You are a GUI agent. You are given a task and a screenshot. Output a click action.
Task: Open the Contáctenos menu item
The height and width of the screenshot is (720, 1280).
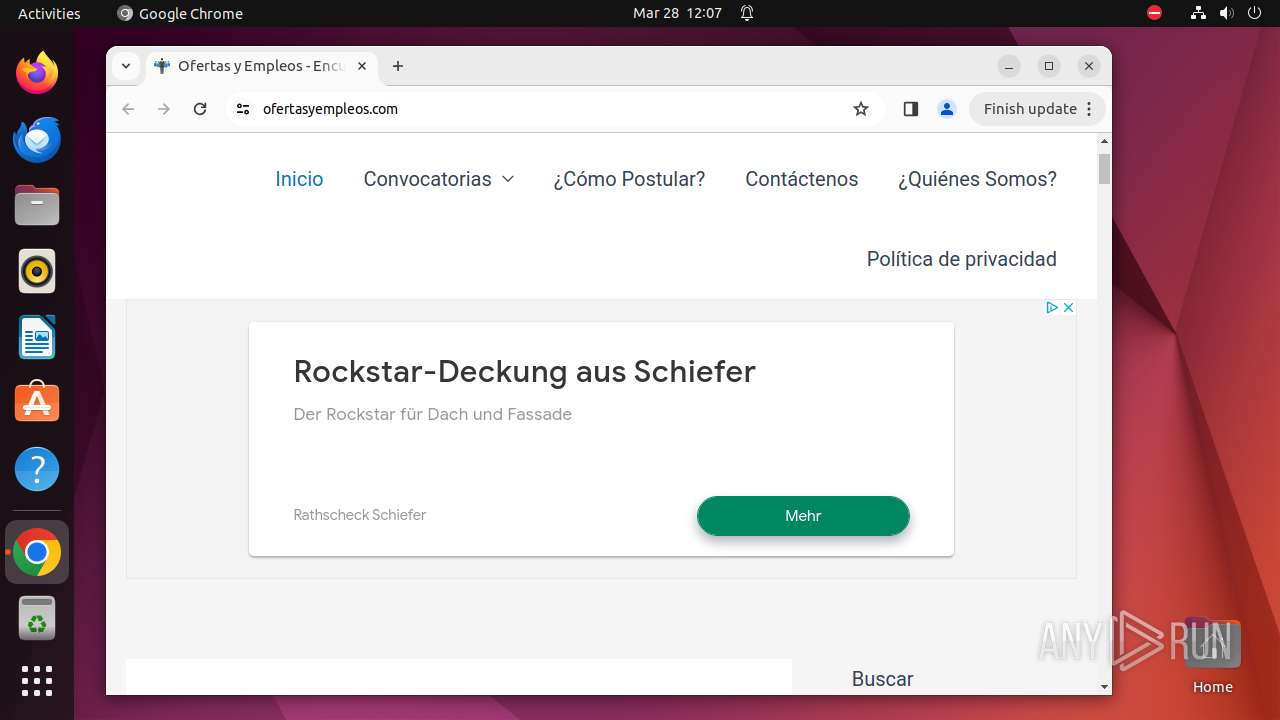(x=801, y=179)
